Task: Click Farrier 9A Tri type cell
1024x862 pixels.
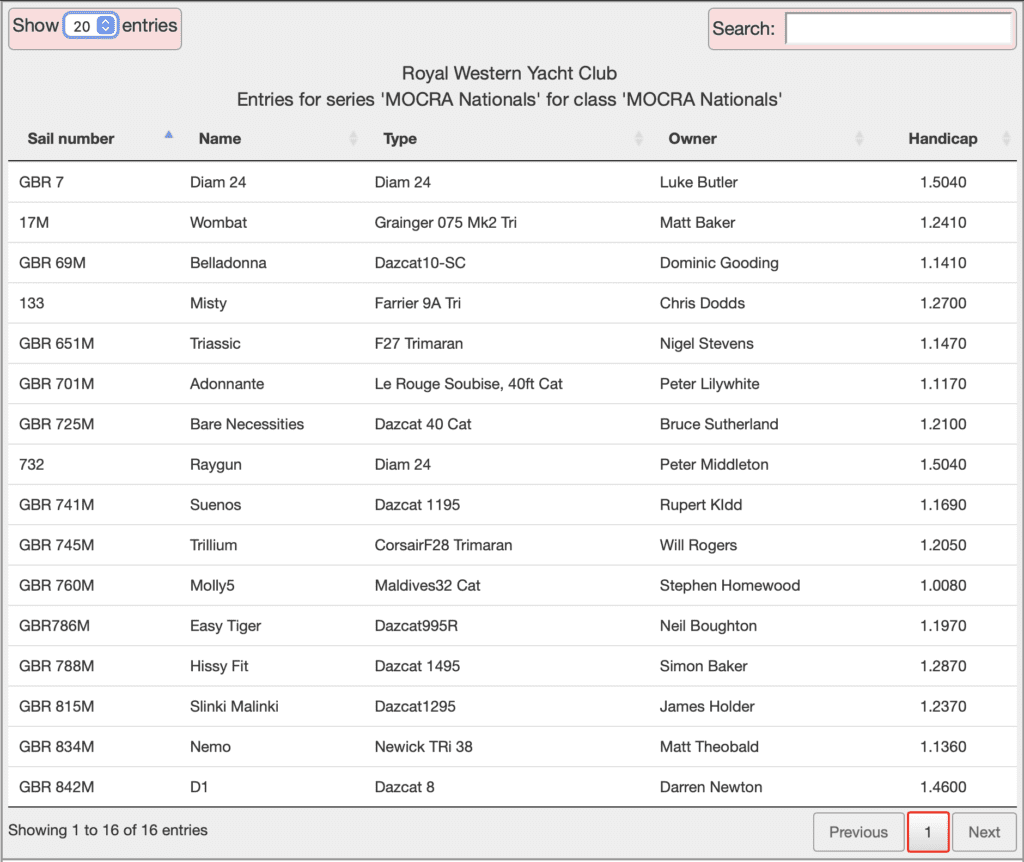Action: coord(417,303)
